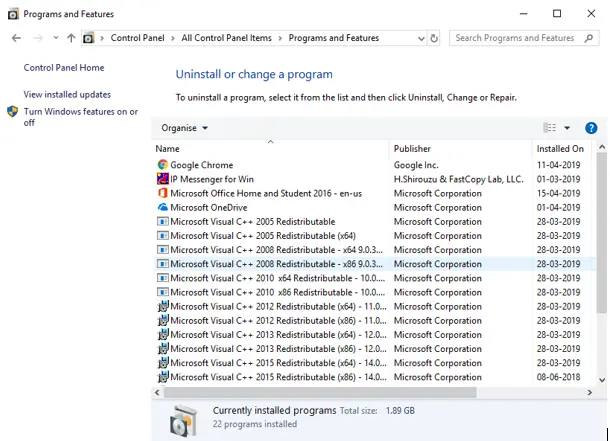
Task: Go back with the back arrow
Action: 16,38
